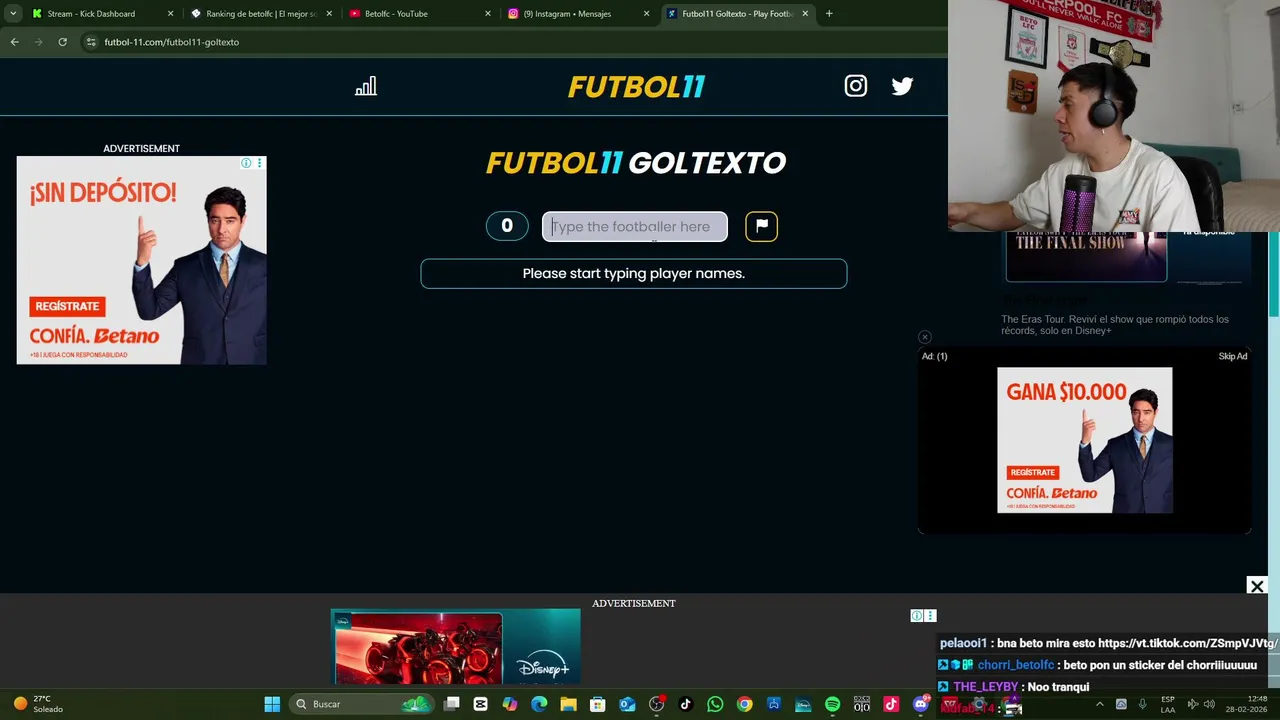Open Outlook from taskbar
1280x720 pixels.
pos(627,704)
